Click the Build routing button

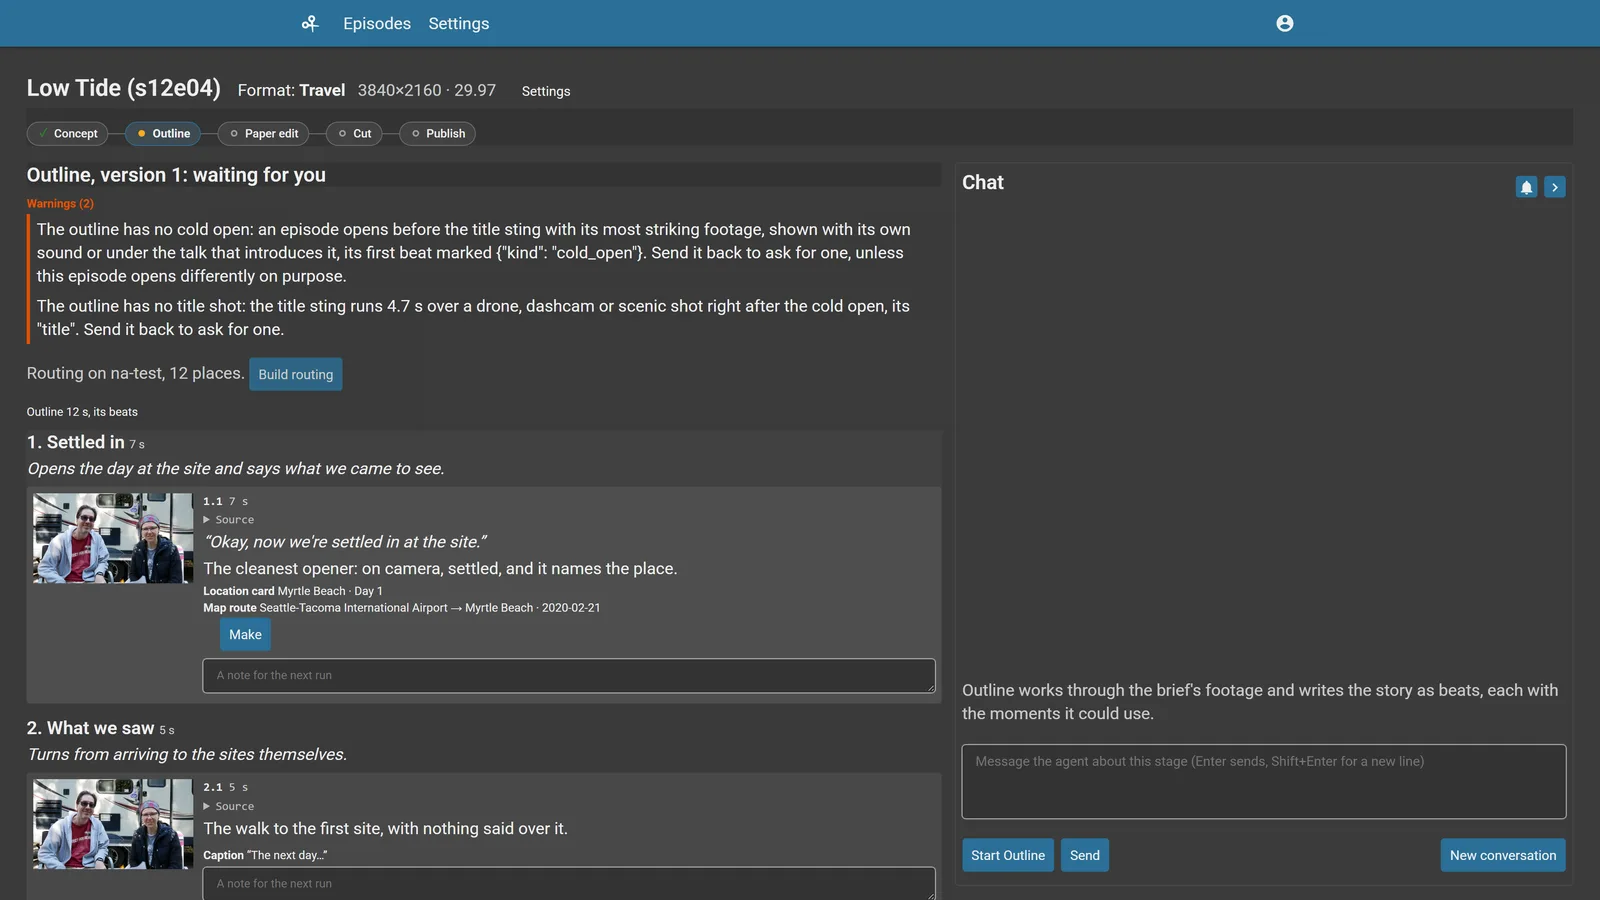pyautogui.click(x=296, y=374)
